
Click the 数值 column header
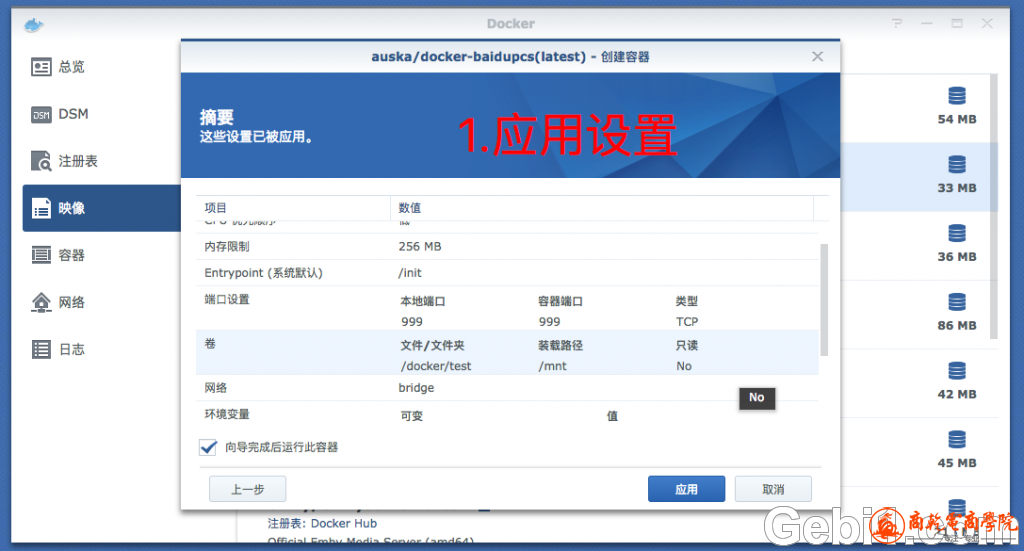click(x=601, y=208)
